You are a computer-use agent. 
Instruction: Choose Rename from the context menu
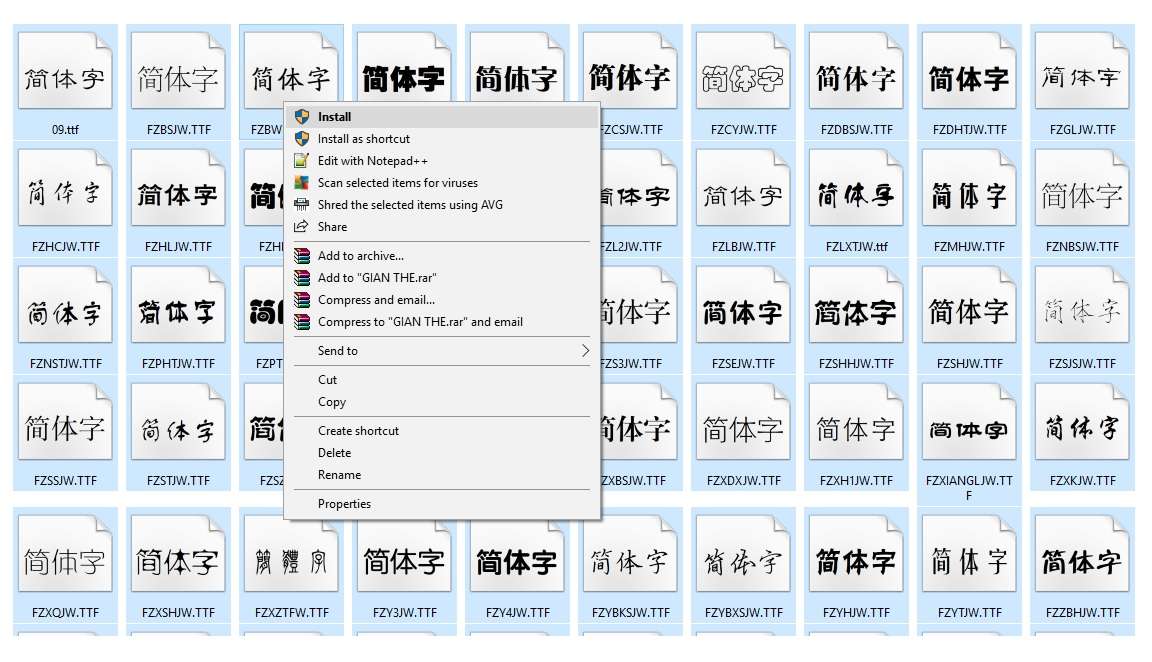pyautogui.click(x=442, y=475)
